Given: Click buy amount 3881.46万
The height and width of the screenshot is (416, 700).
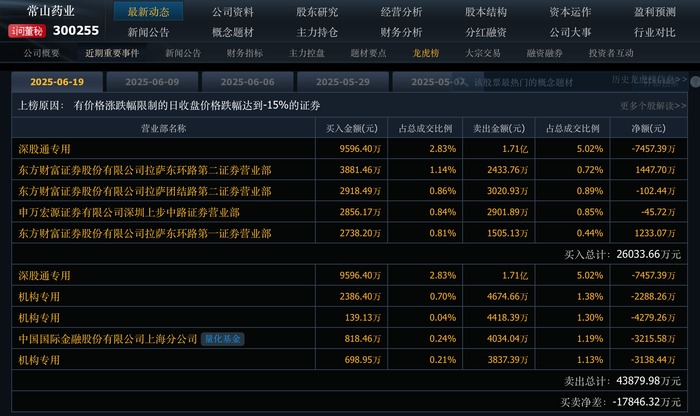Looking at the screenshot, I should point(360,170).
